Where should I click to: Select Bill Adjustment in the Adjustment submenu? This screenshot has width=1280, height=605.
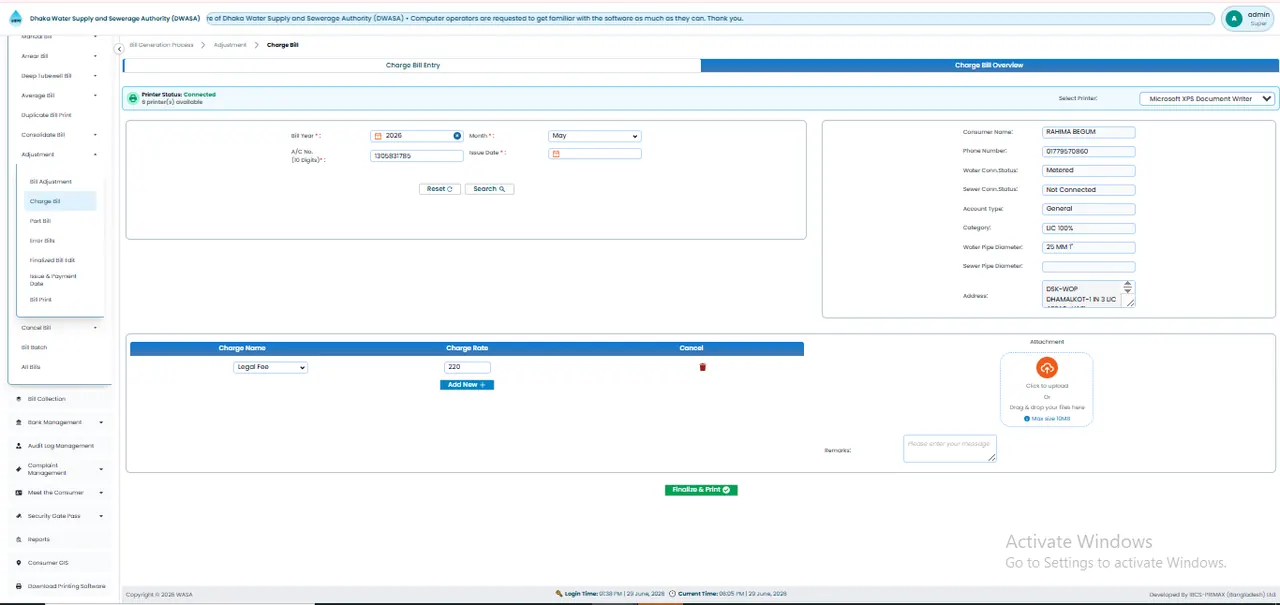pos(51,182)
